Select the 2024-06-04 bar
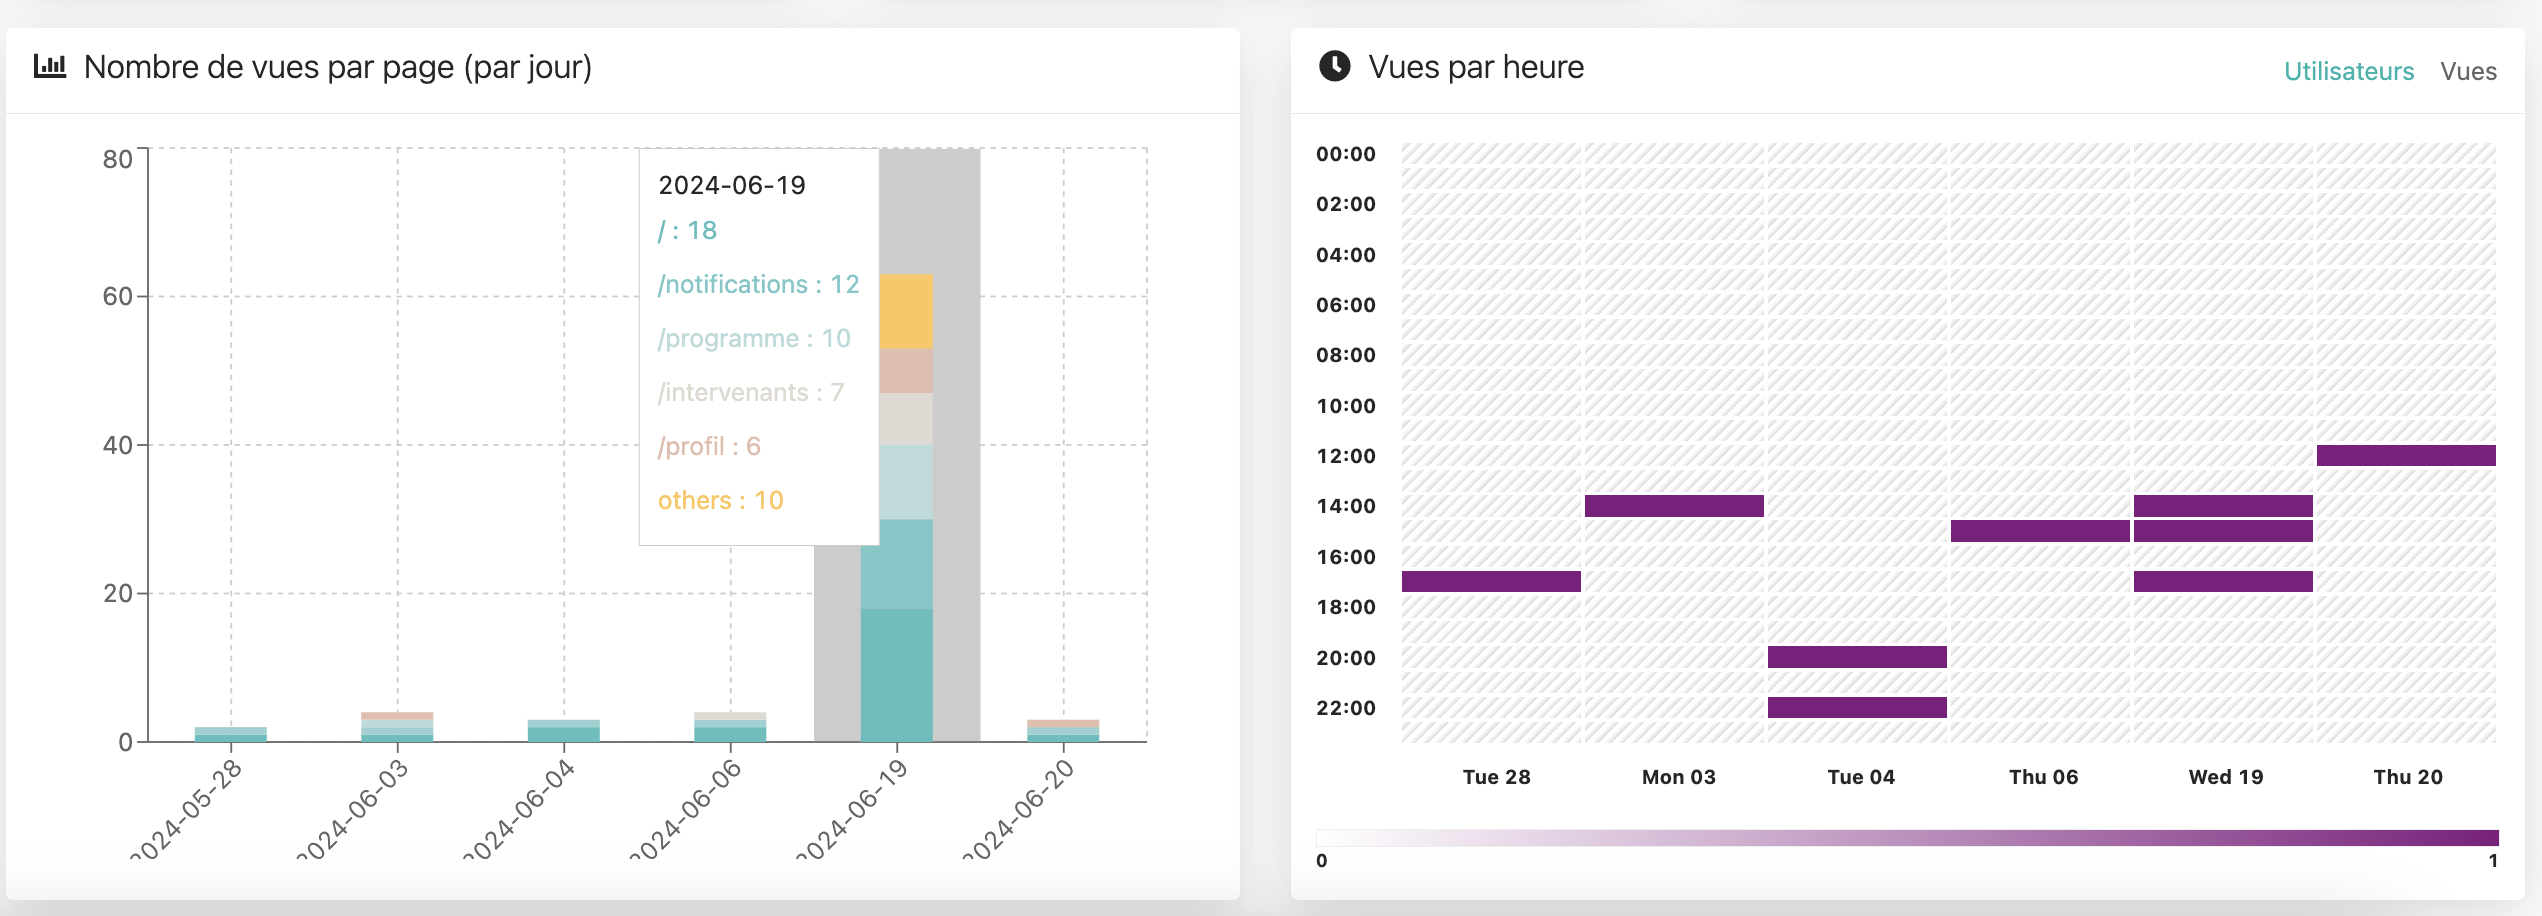 click(x=564, y=731)
